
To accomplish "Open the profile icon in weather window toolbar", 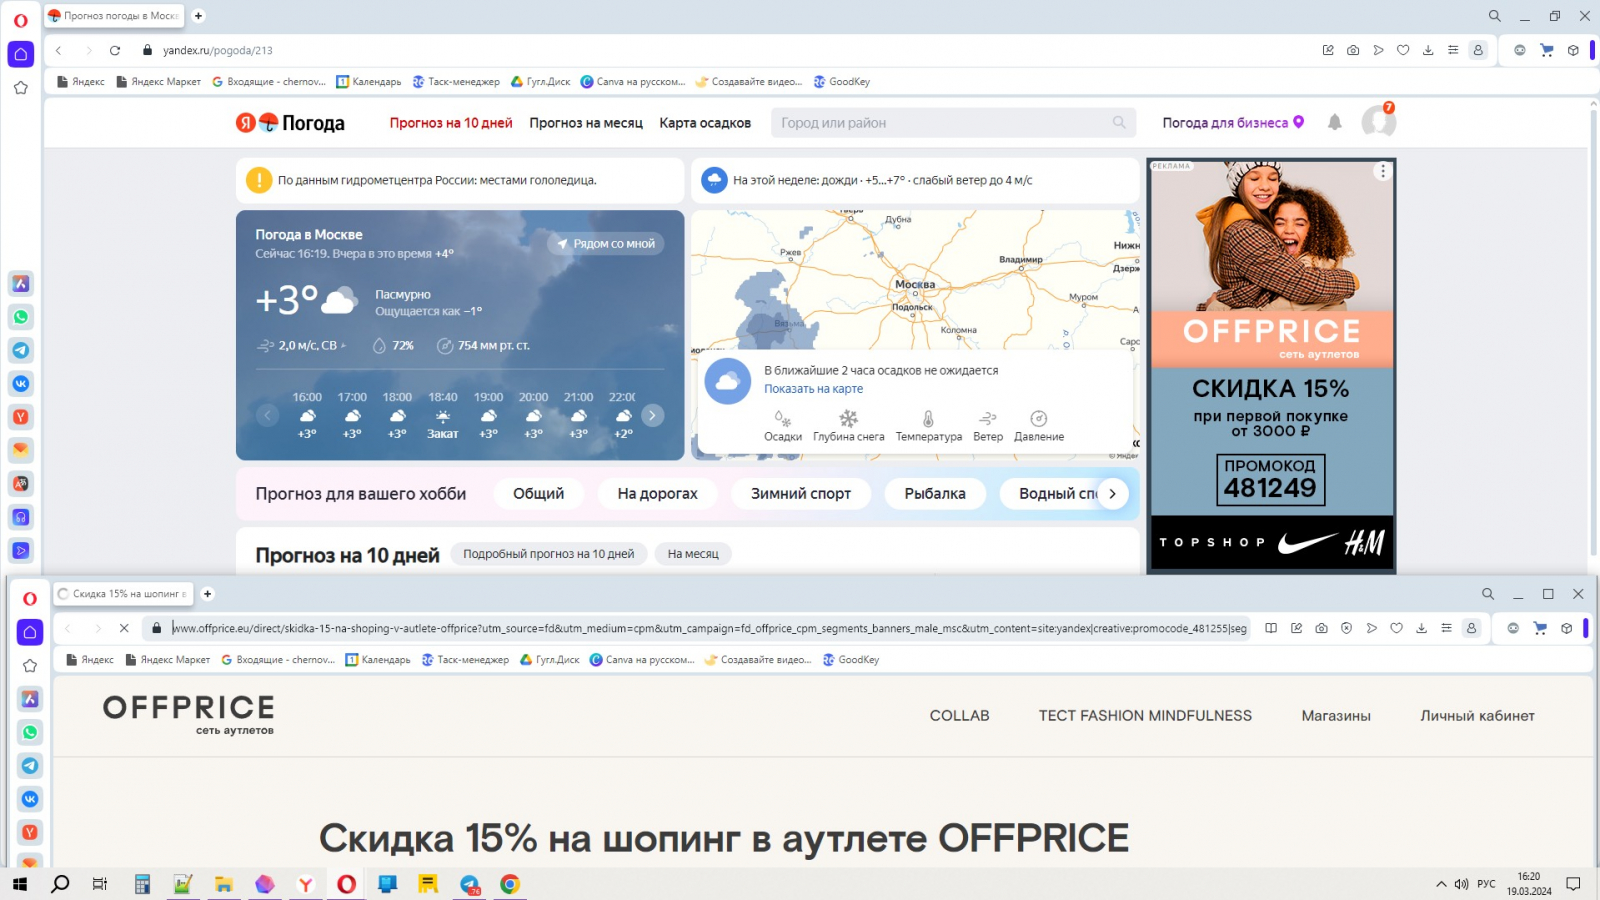I will pyautogui.click(x=1478, y=50).
